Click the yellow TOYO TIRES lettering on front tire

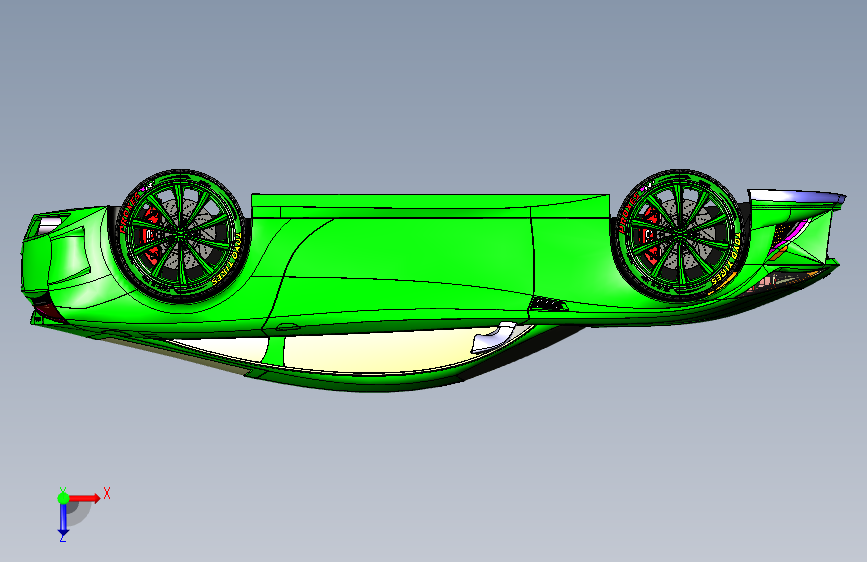(725, 260)
